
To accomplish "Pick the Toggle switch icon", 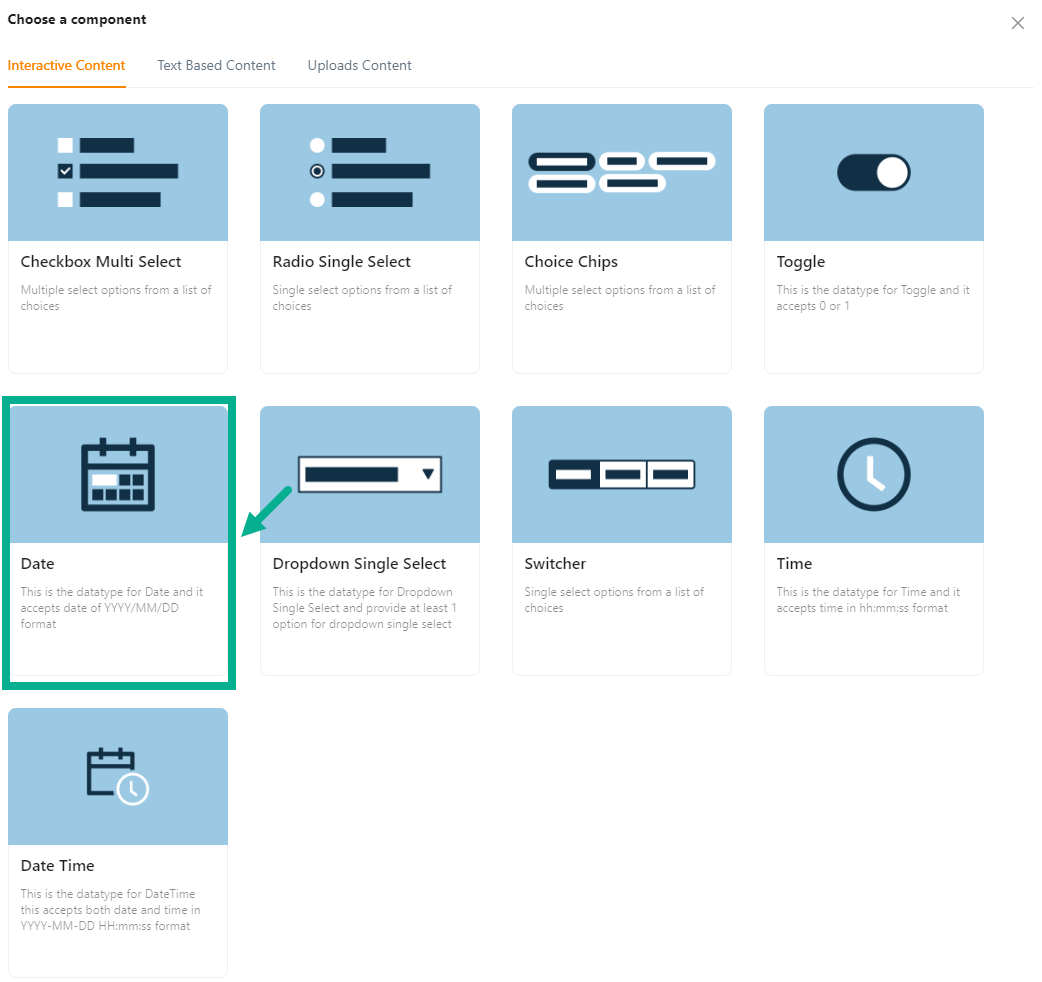I will coord(873,172).
